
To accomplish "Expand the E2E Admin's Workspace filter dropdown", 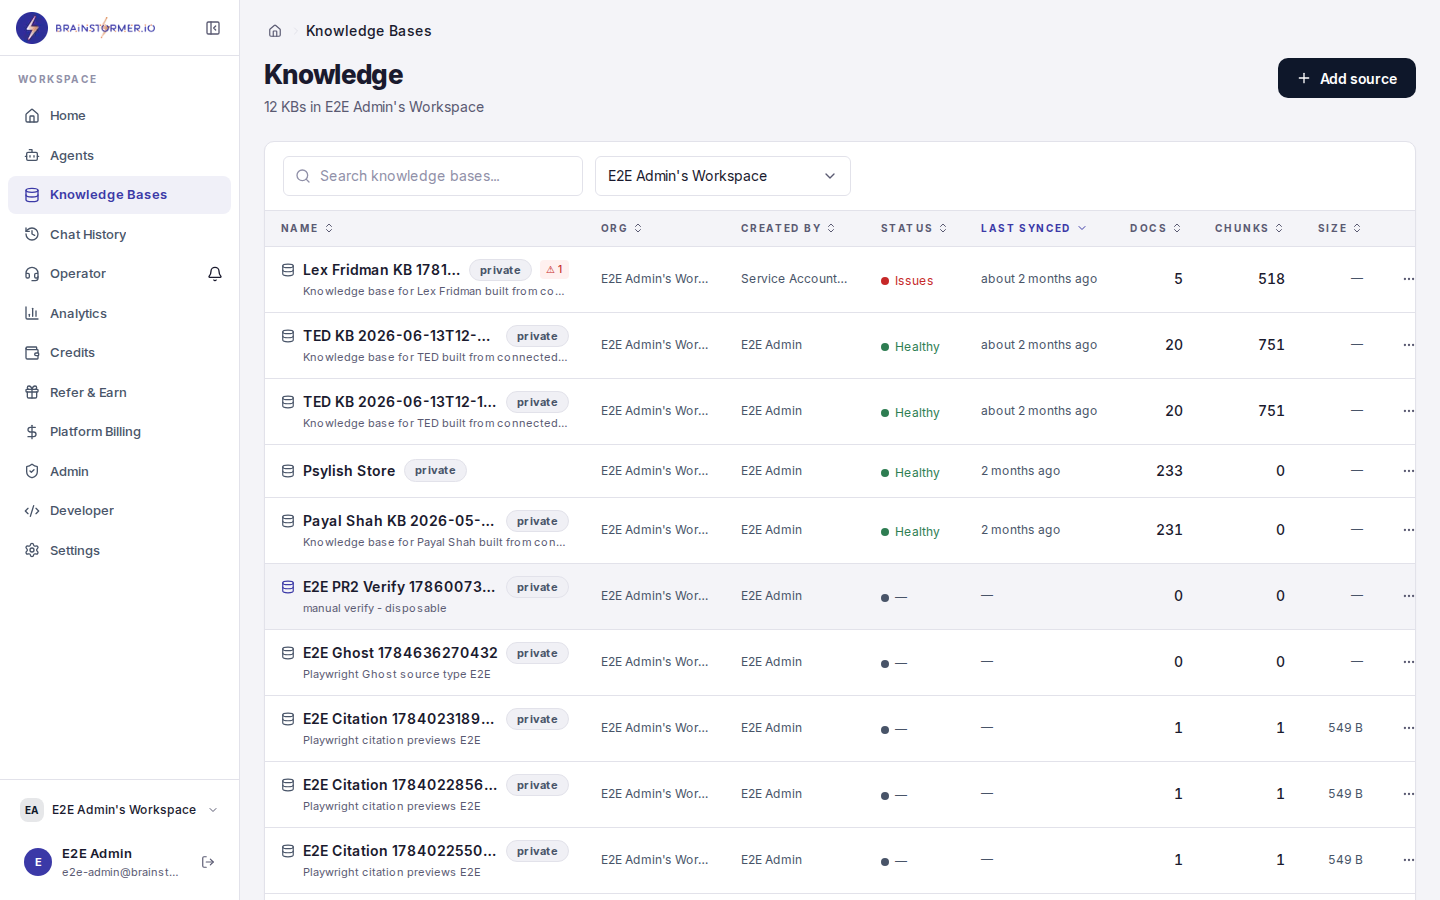I will [723, 176].
